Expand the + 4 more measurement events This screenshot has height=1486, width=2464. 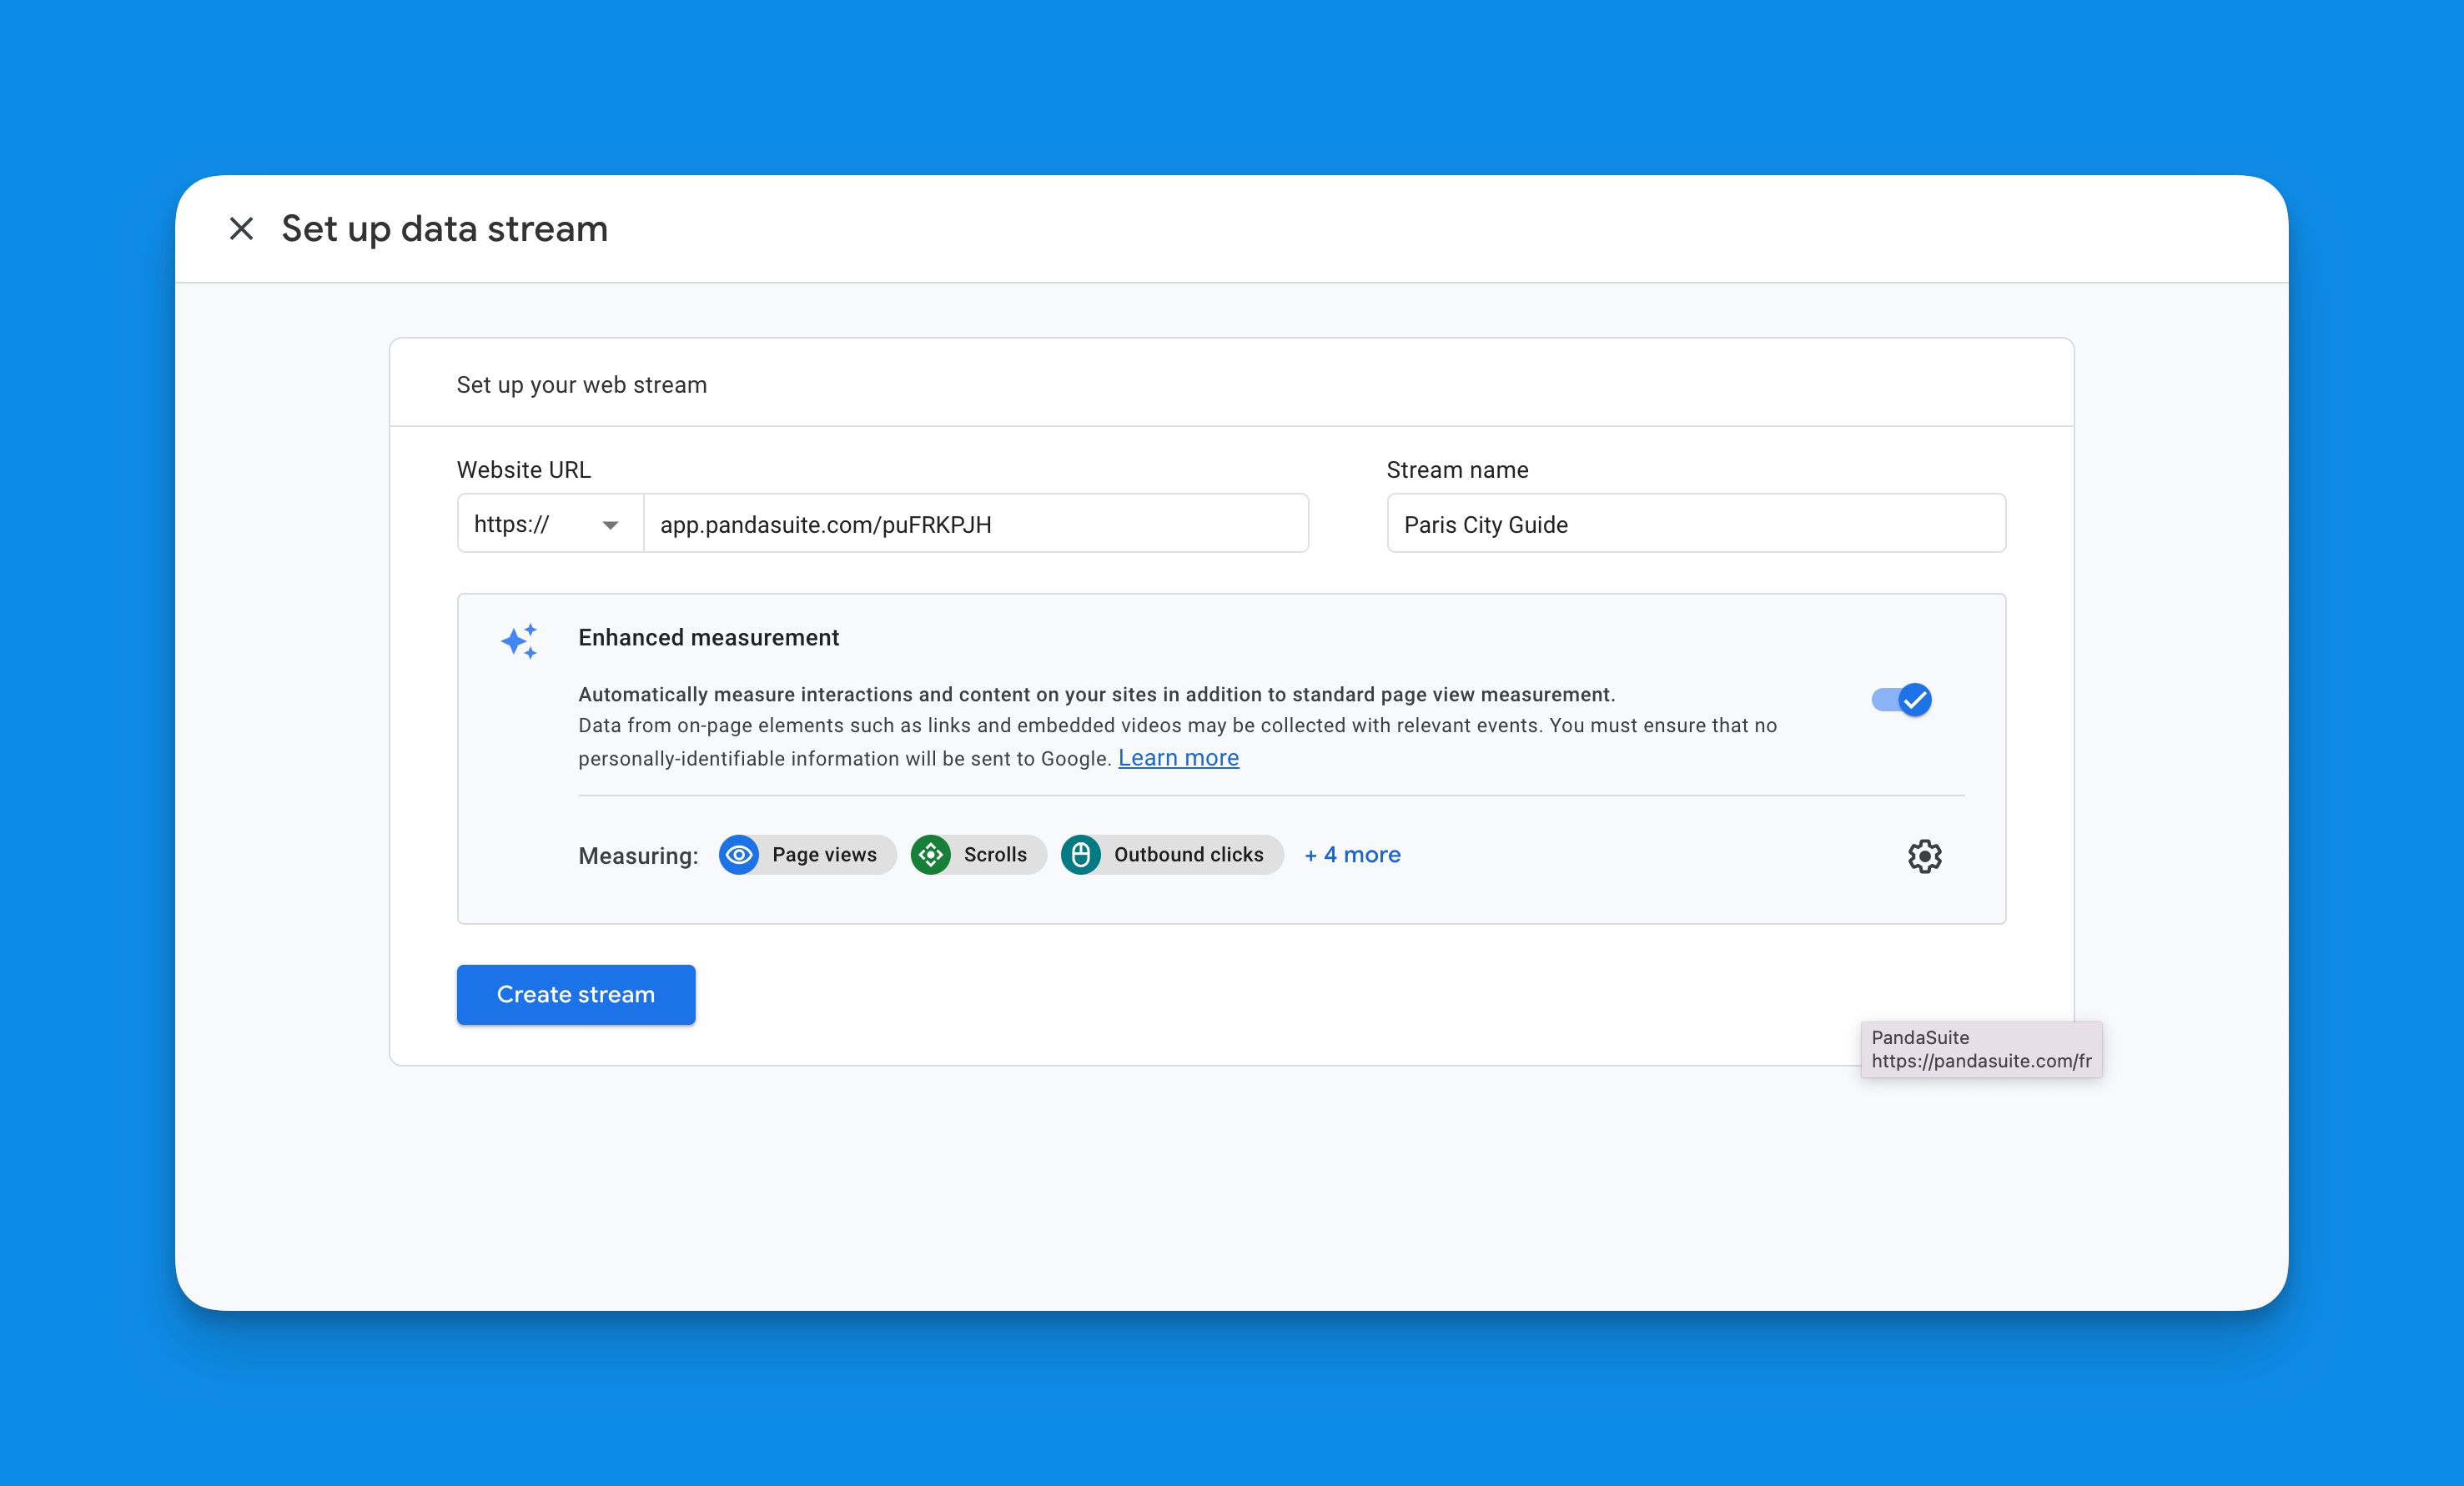point(1352,855)
